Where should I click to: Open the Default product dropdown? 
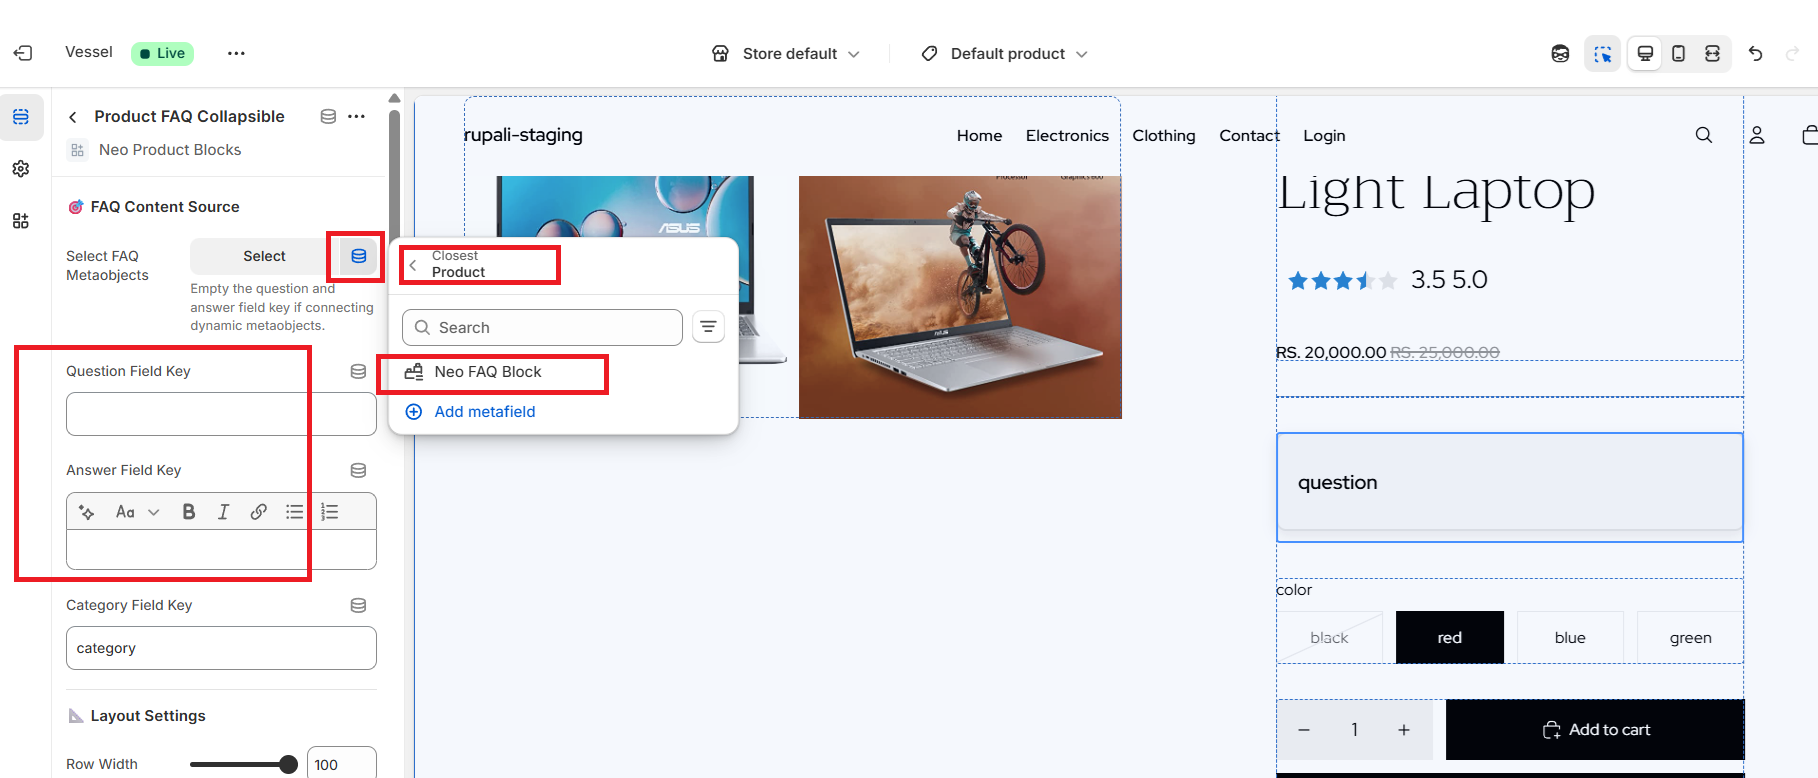(1004, 54)
